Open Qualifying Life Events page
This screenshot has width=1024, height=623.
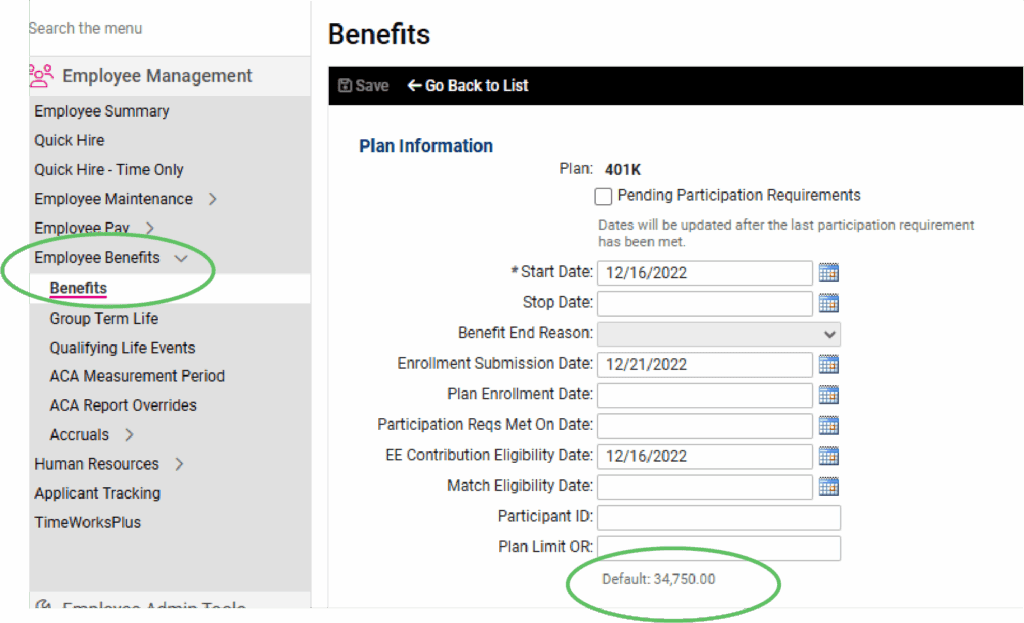[x=122, y=347]
